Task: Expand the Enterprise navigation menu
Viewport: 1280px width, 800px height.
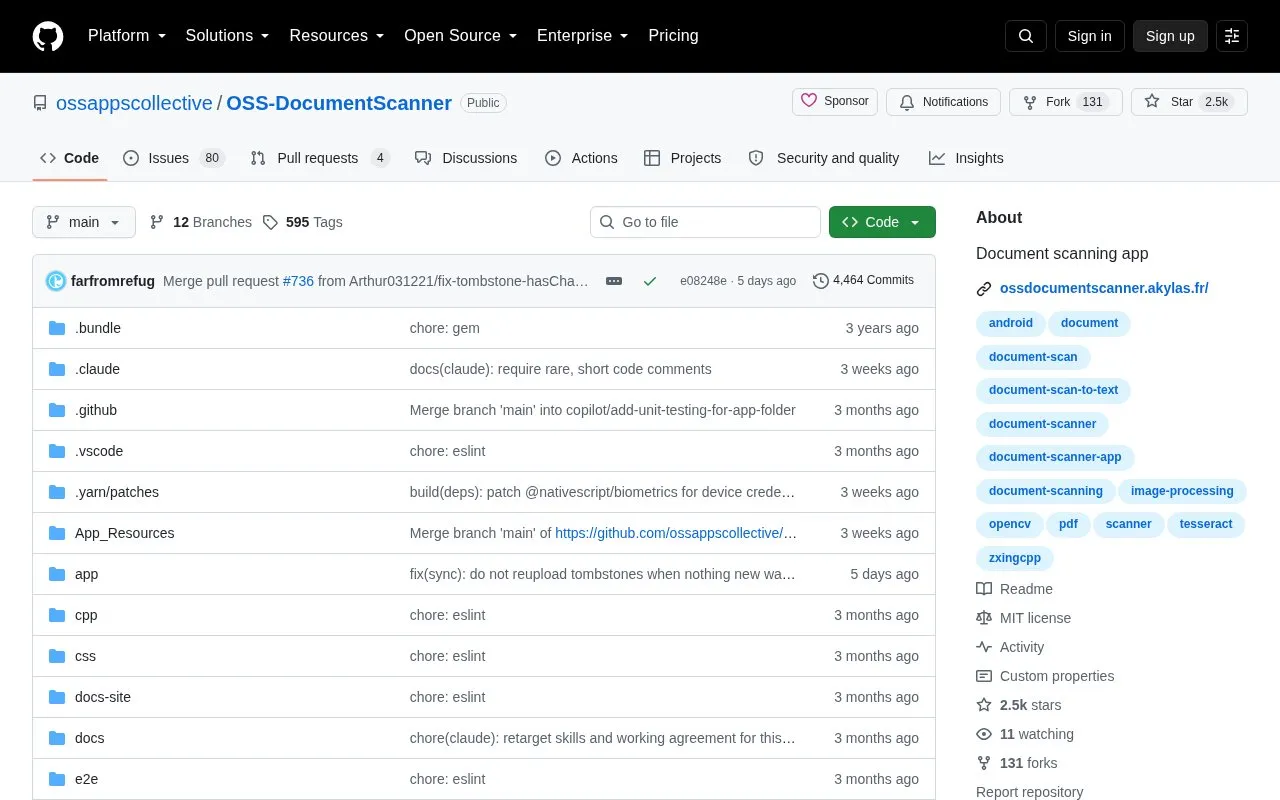Action: 583,36
